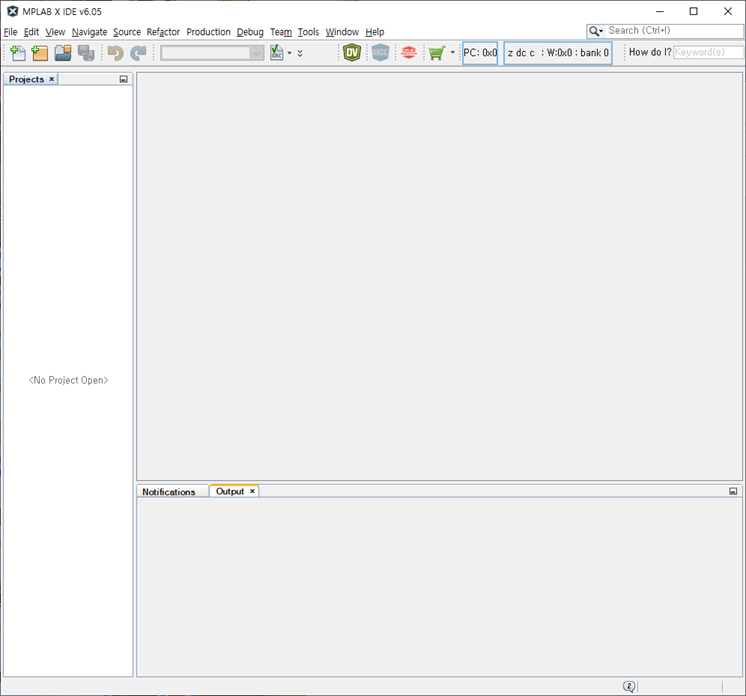This screenshot has width=746, height=696.
Task: Click the Search (Ctrl+I) field
Action: (x=675, y=31)
